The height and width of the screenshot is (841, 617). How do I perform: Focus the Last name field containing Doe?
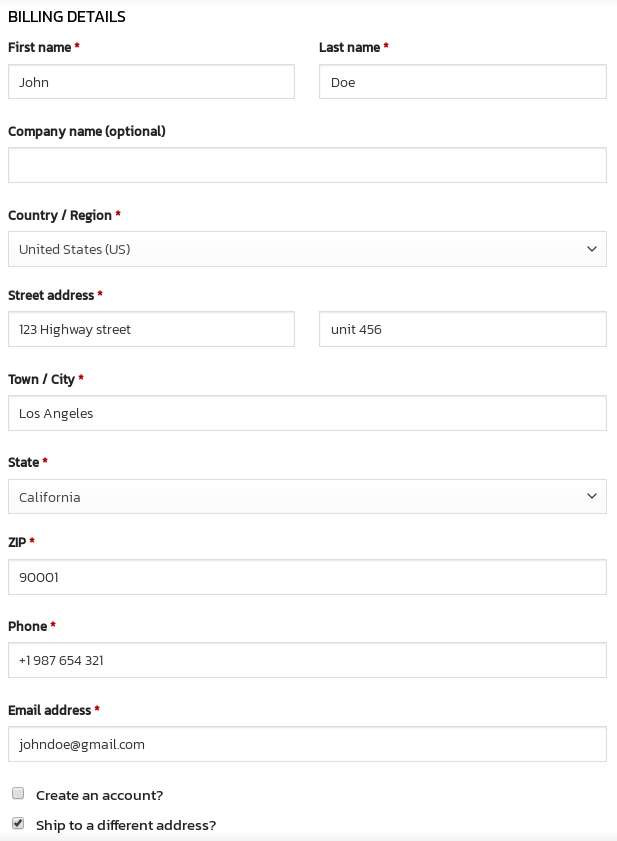click(463, 82)
